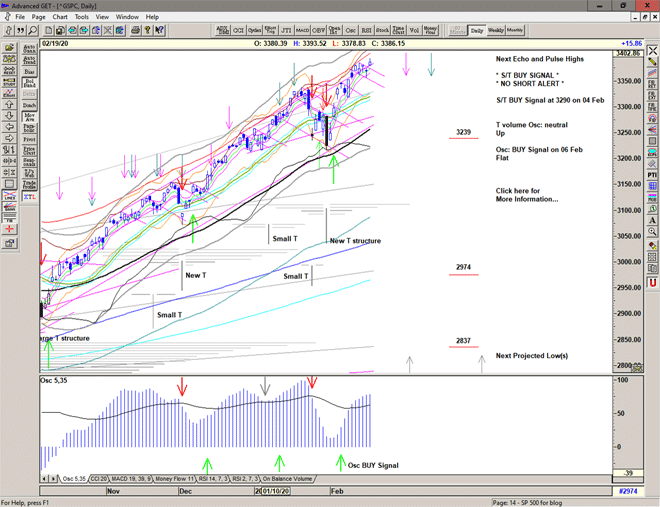The width and height of the screenshot is (660, 507).
Task: Click 'Click here for More Information' text
Action: (x=527, y=195)
